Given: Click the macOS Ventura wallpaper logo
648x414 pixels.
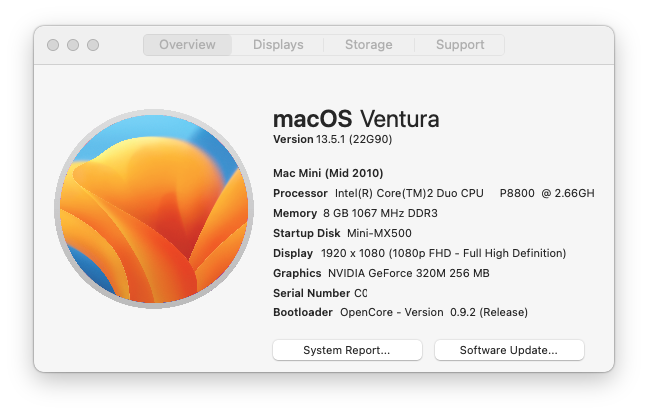Looking at the screenshot, I should pos(154,209).
